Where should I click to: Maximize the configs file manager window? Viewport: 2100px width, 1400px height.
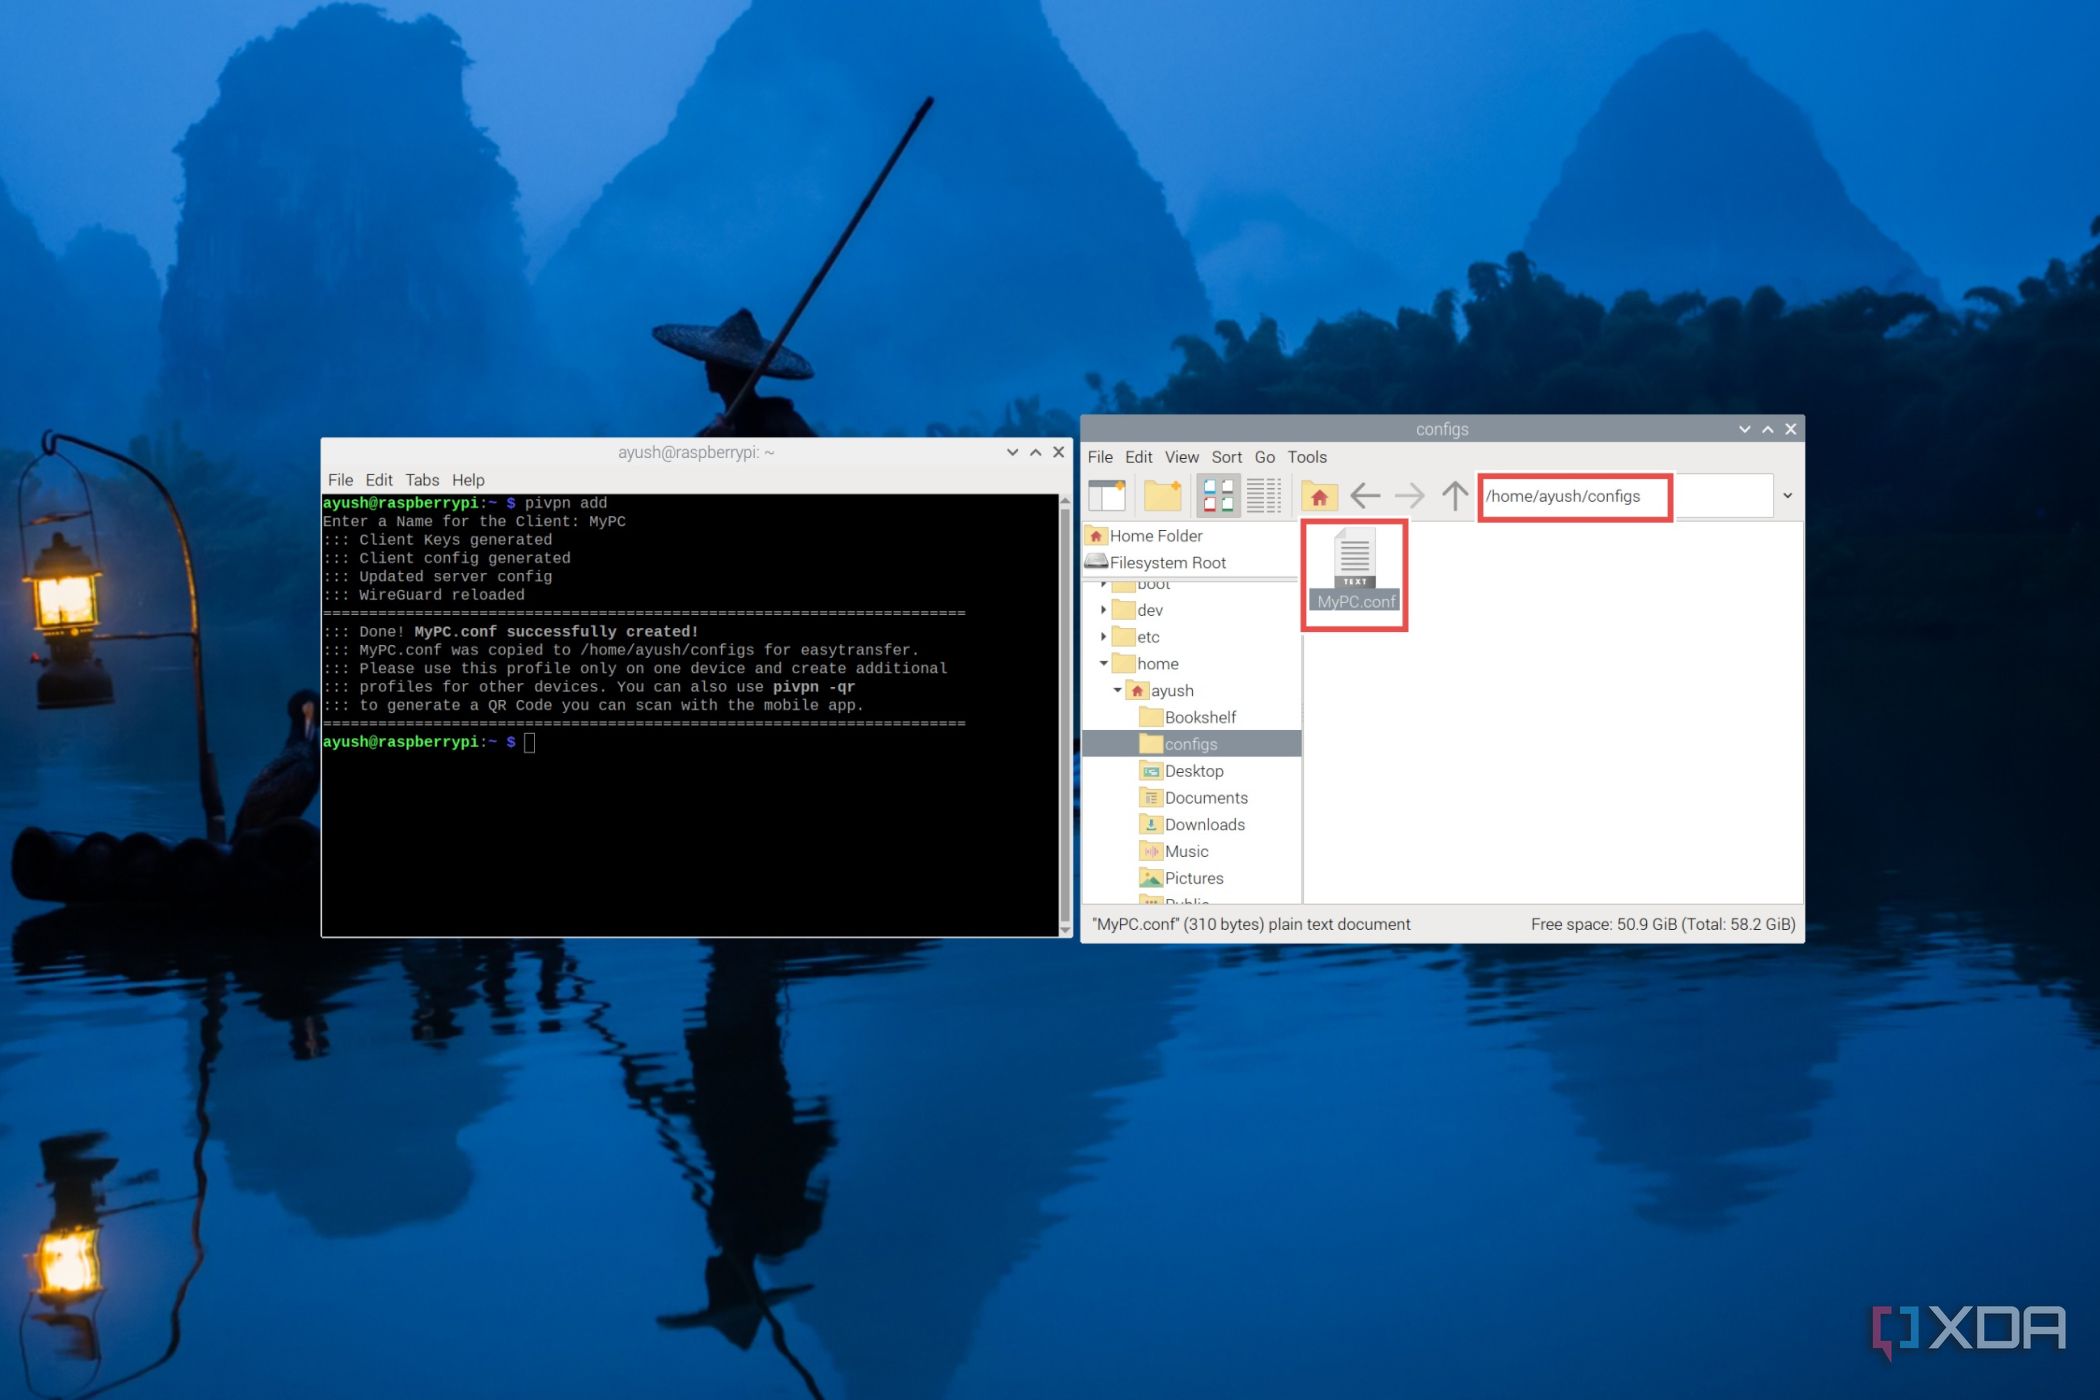pyautogui.click(x=1768, y=429)
